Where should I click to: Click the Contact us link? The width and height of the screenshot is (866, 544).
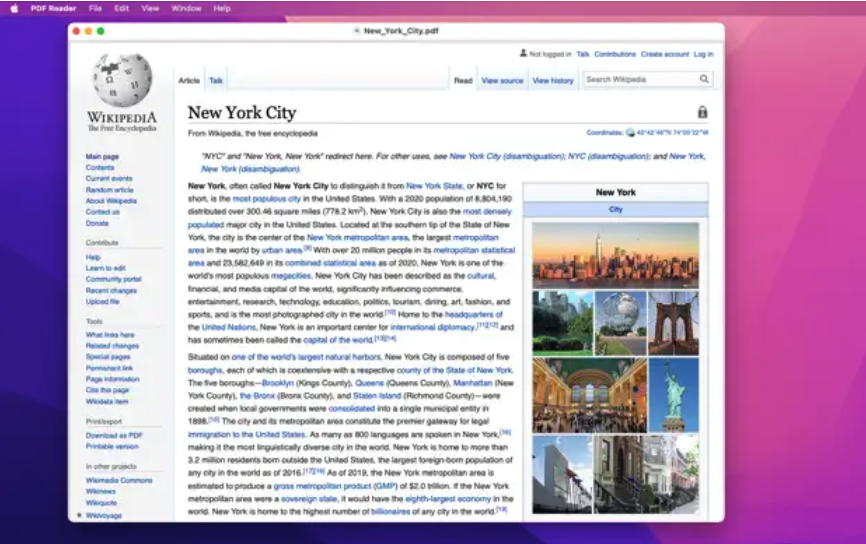(102, 212)
